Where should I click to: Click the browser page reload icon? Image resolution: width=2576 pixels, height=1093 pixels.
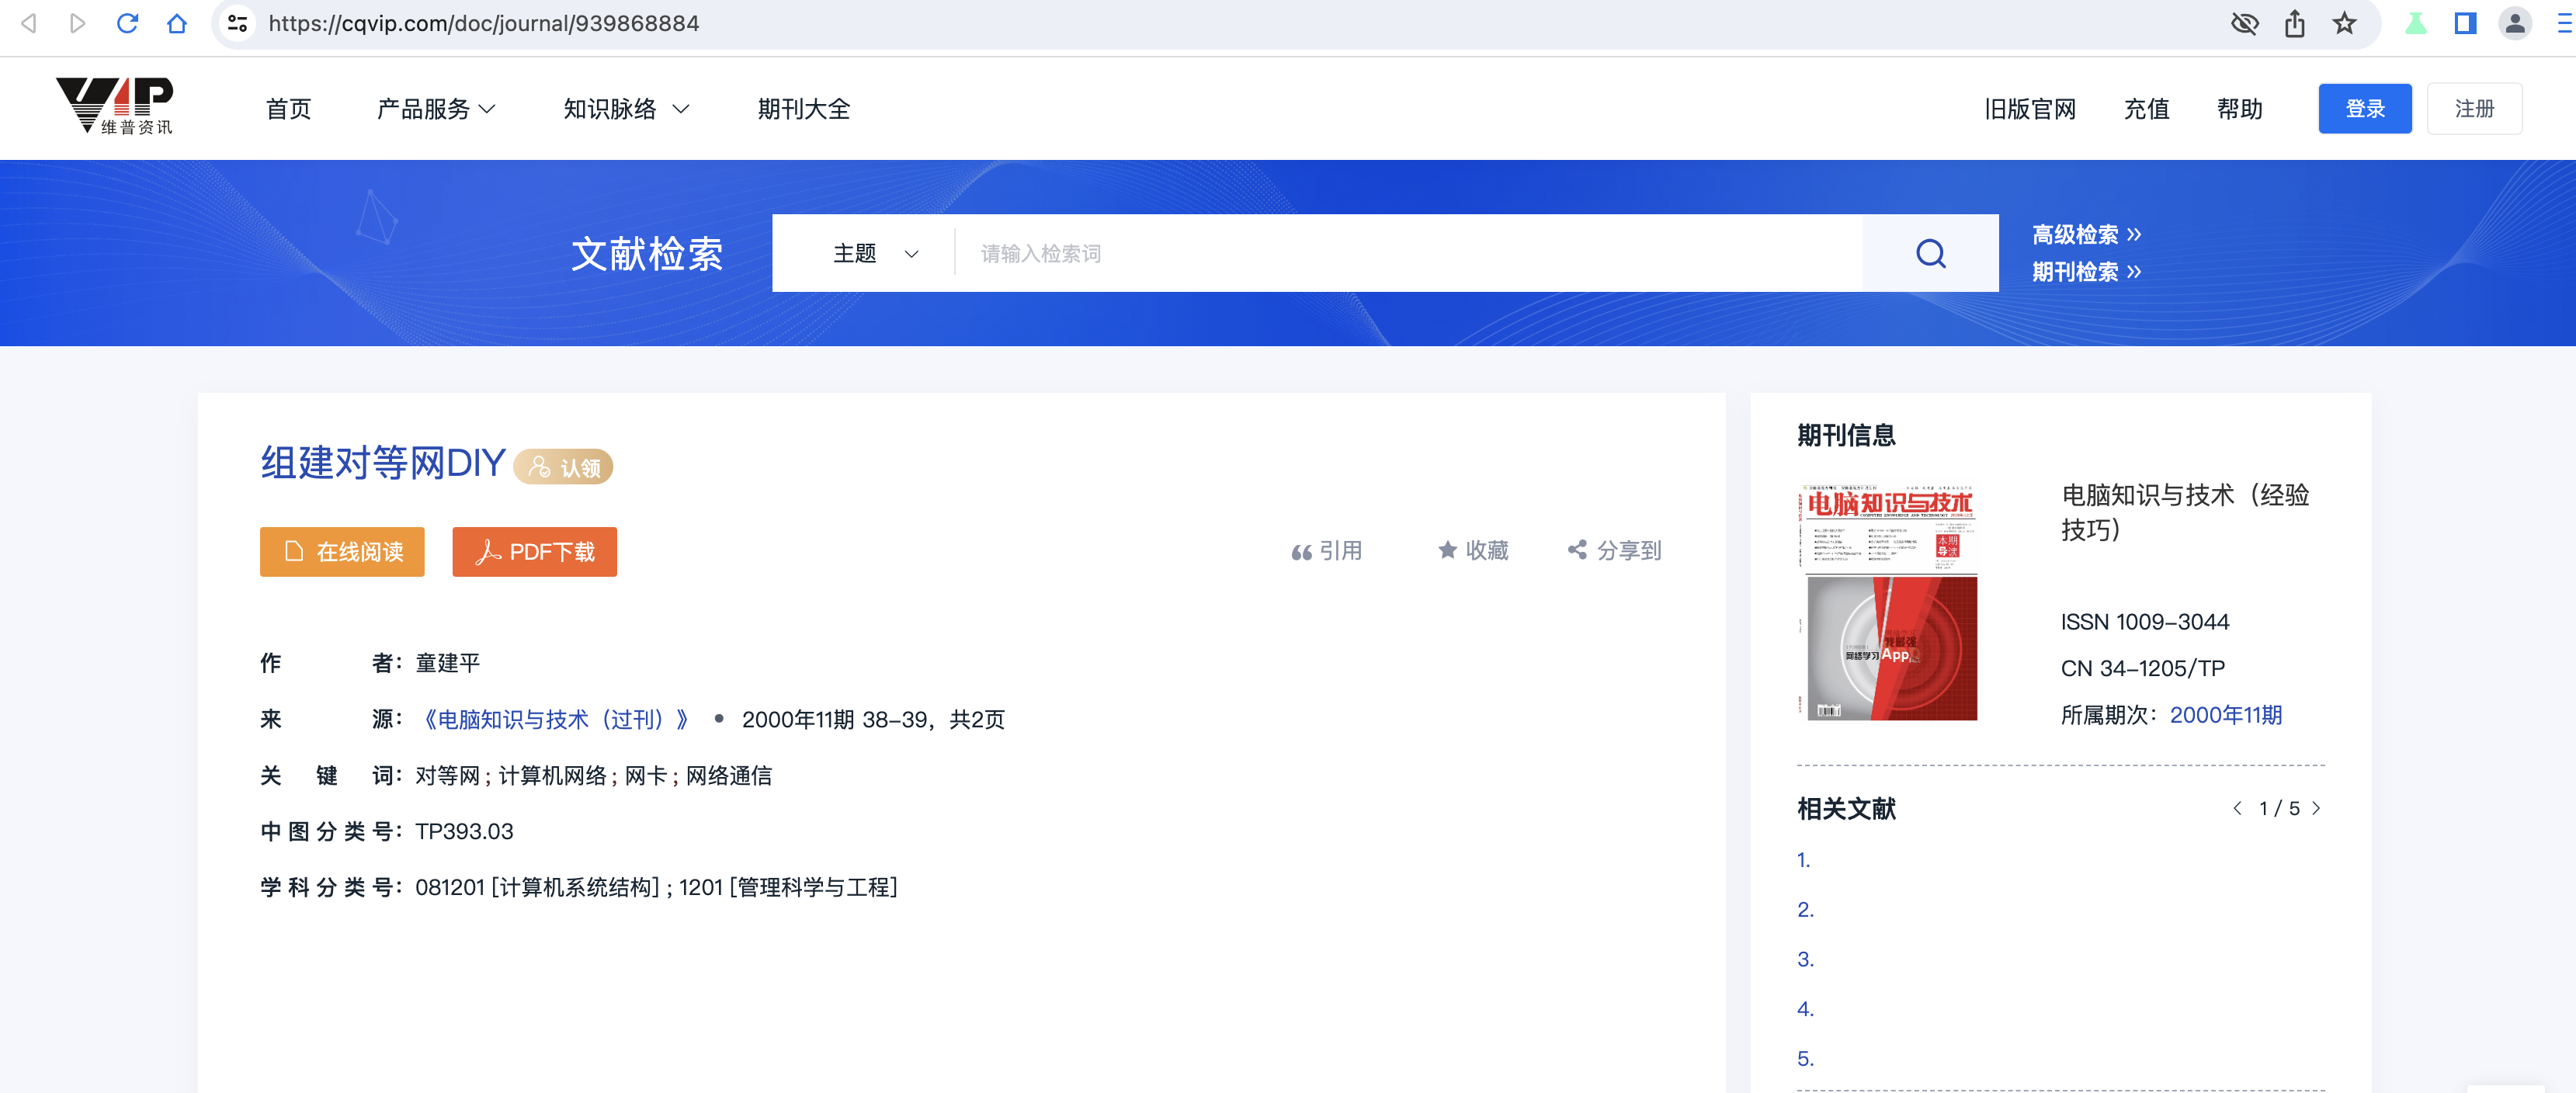click(128, 22)
